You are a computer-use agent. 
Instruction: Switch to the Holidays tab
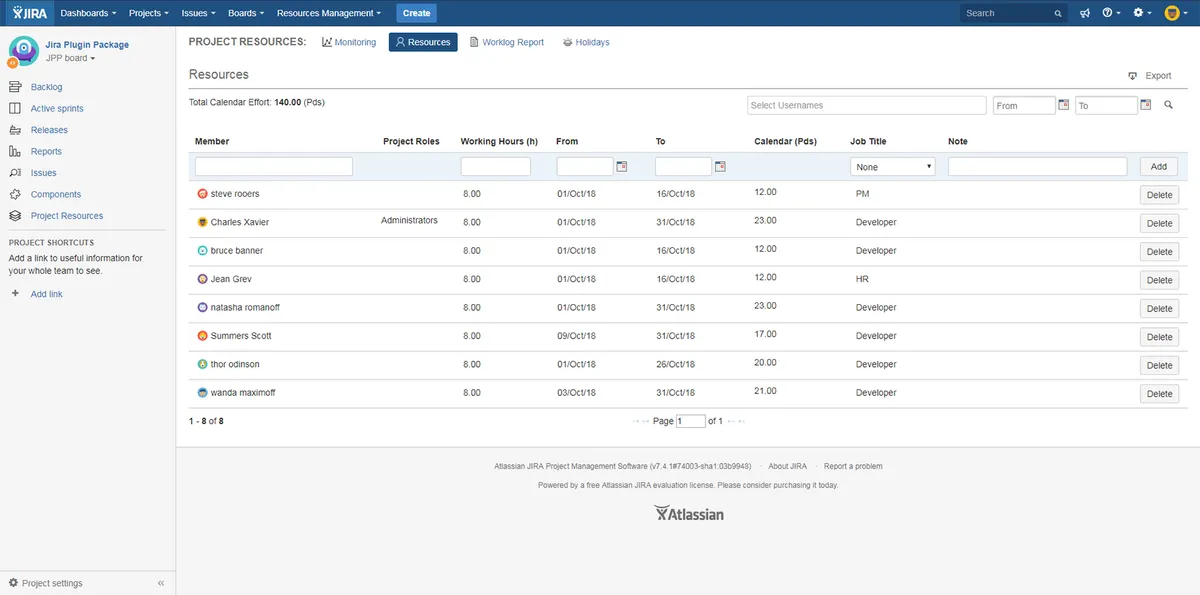click(586, 42)
